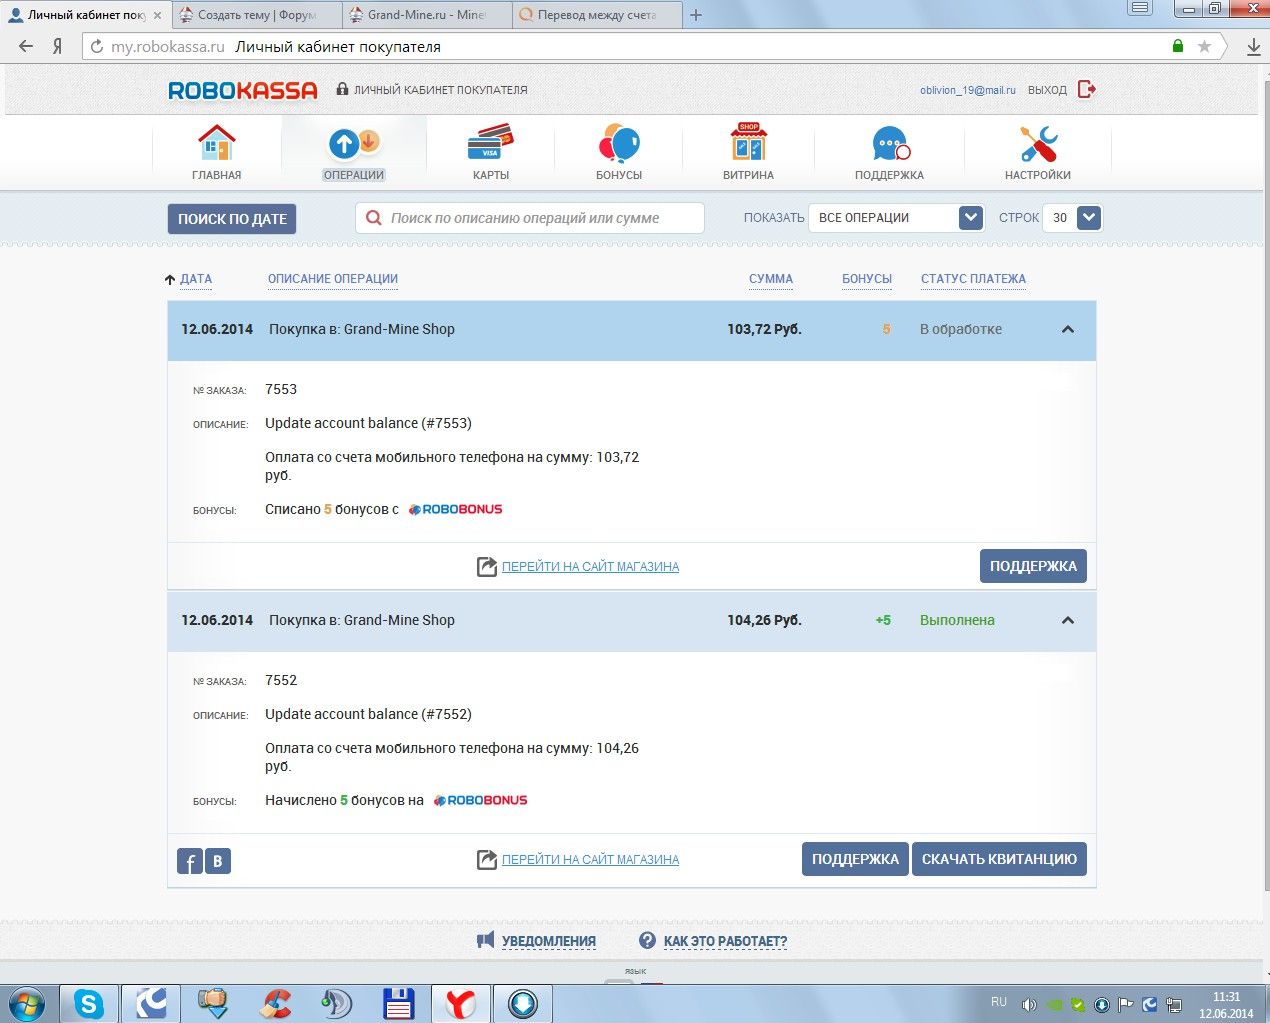
Task: Open the Карты cards section
Action: (491, 152)
